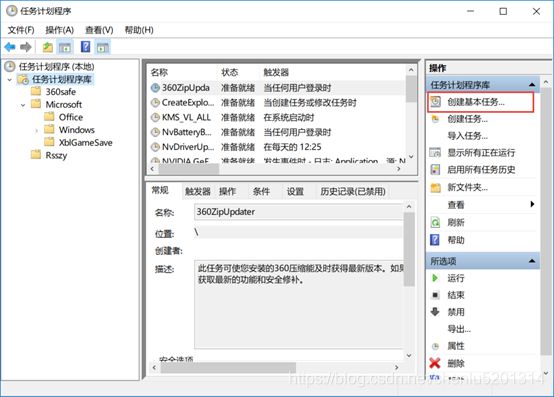
Task: Click the 触发器 column header
Action: coord(276,72)
